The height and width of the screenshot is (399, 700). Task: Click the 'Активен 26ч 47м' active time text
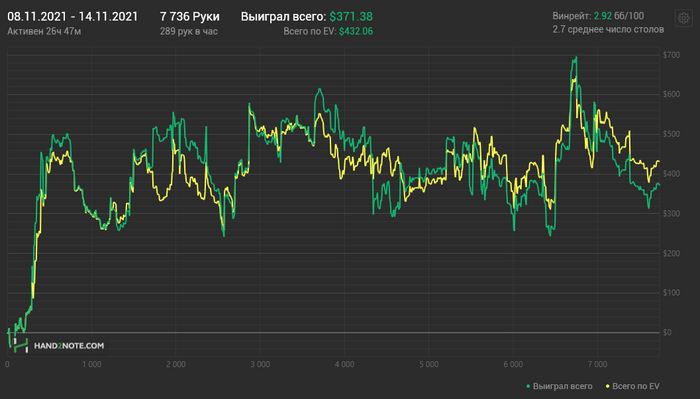point(44,31)
